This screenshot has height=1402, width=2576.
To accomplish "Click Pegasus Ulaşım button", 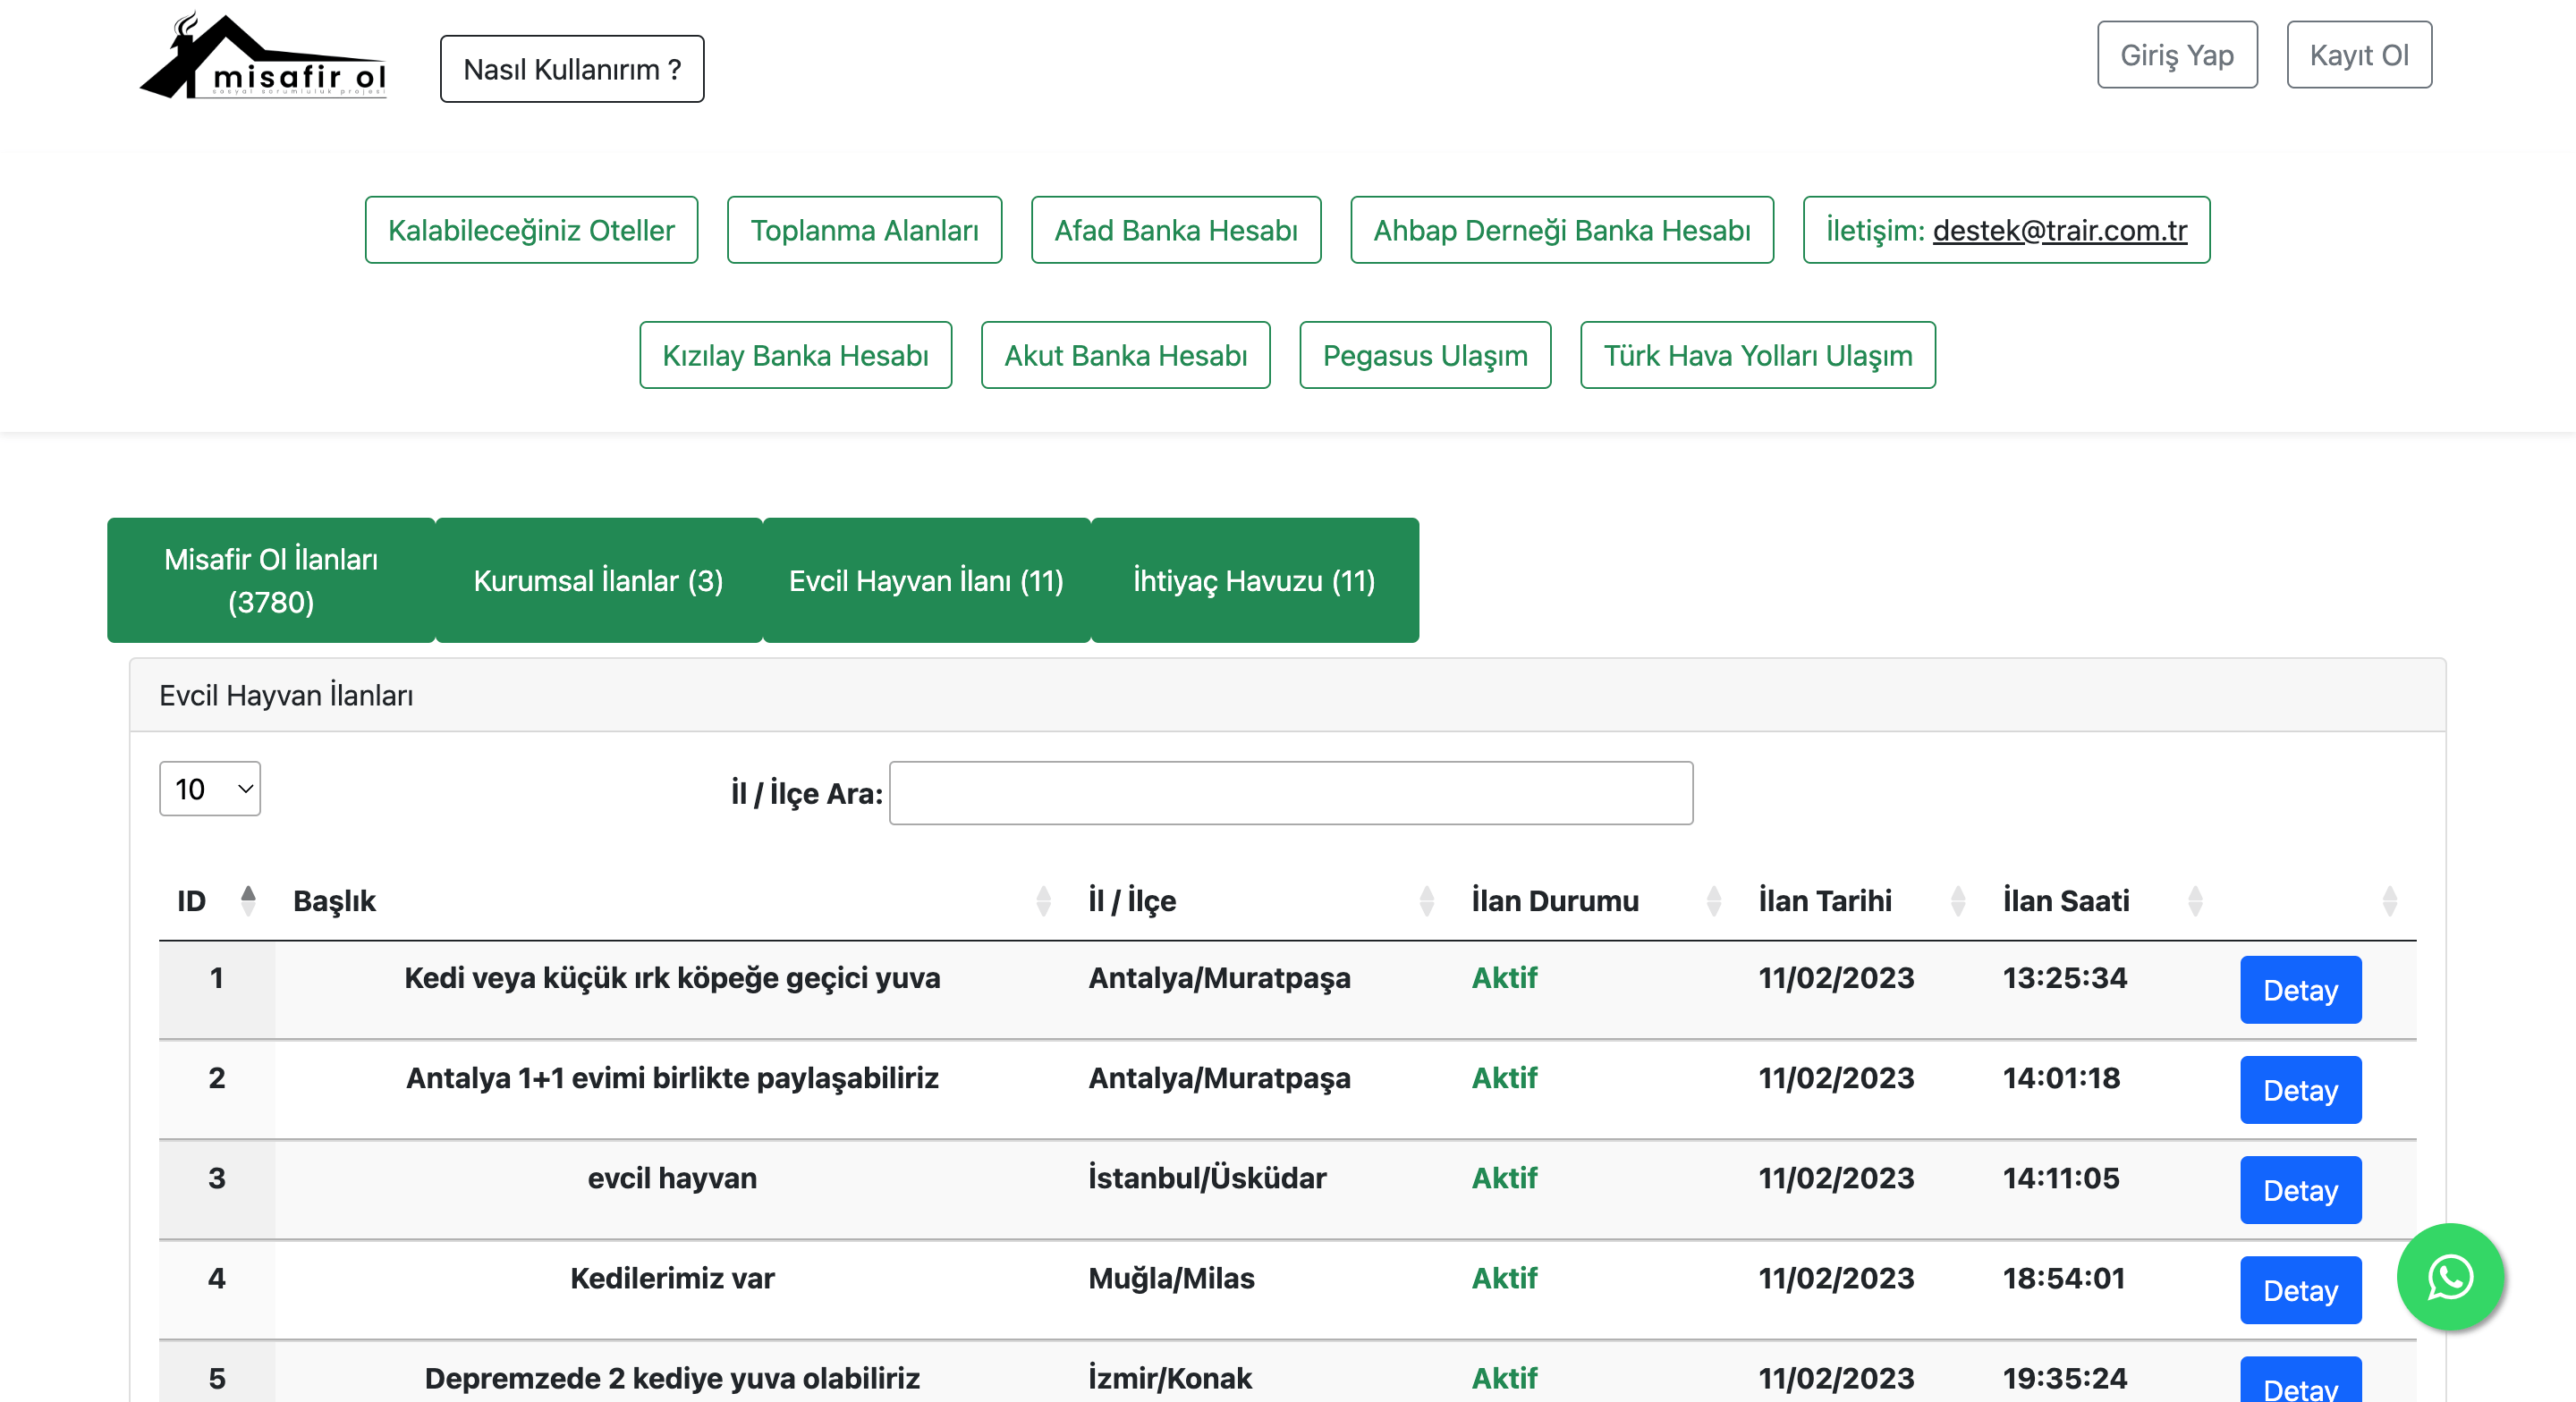I will coord(1424,355).
